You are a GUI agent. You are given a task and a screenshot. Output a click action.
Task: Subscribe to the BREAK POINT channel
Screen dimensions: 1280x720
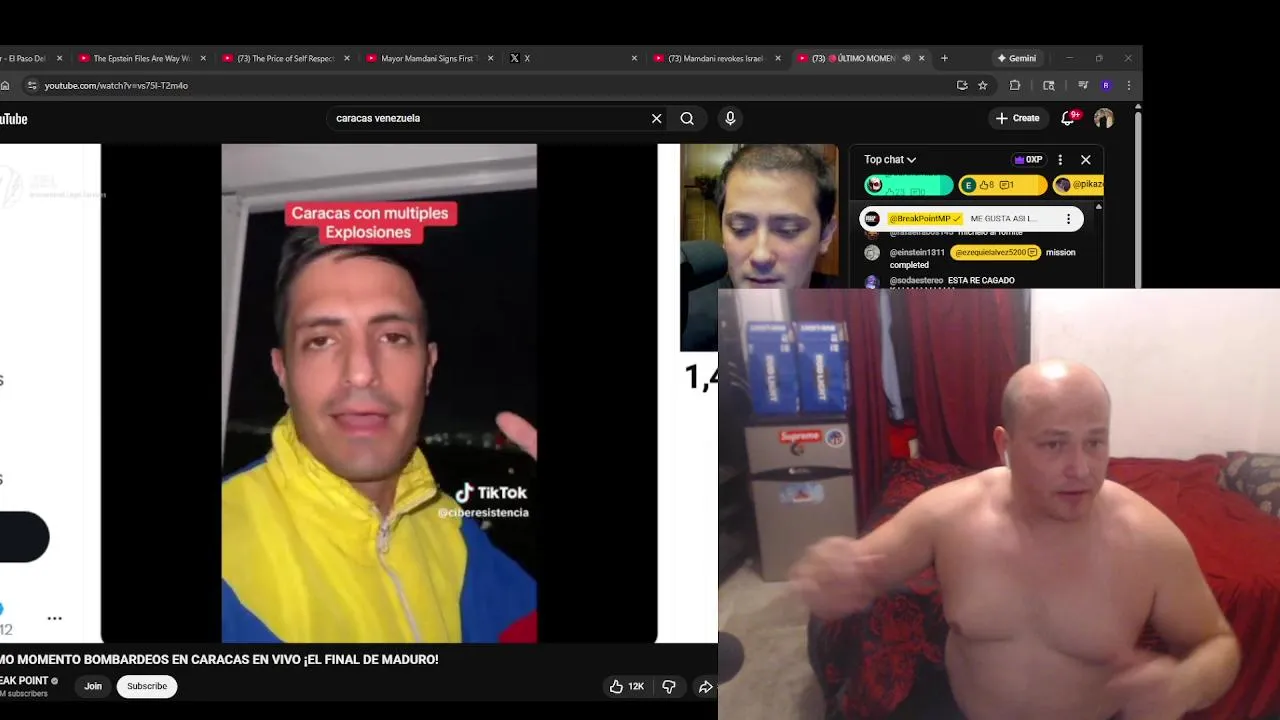coord(147,686)
